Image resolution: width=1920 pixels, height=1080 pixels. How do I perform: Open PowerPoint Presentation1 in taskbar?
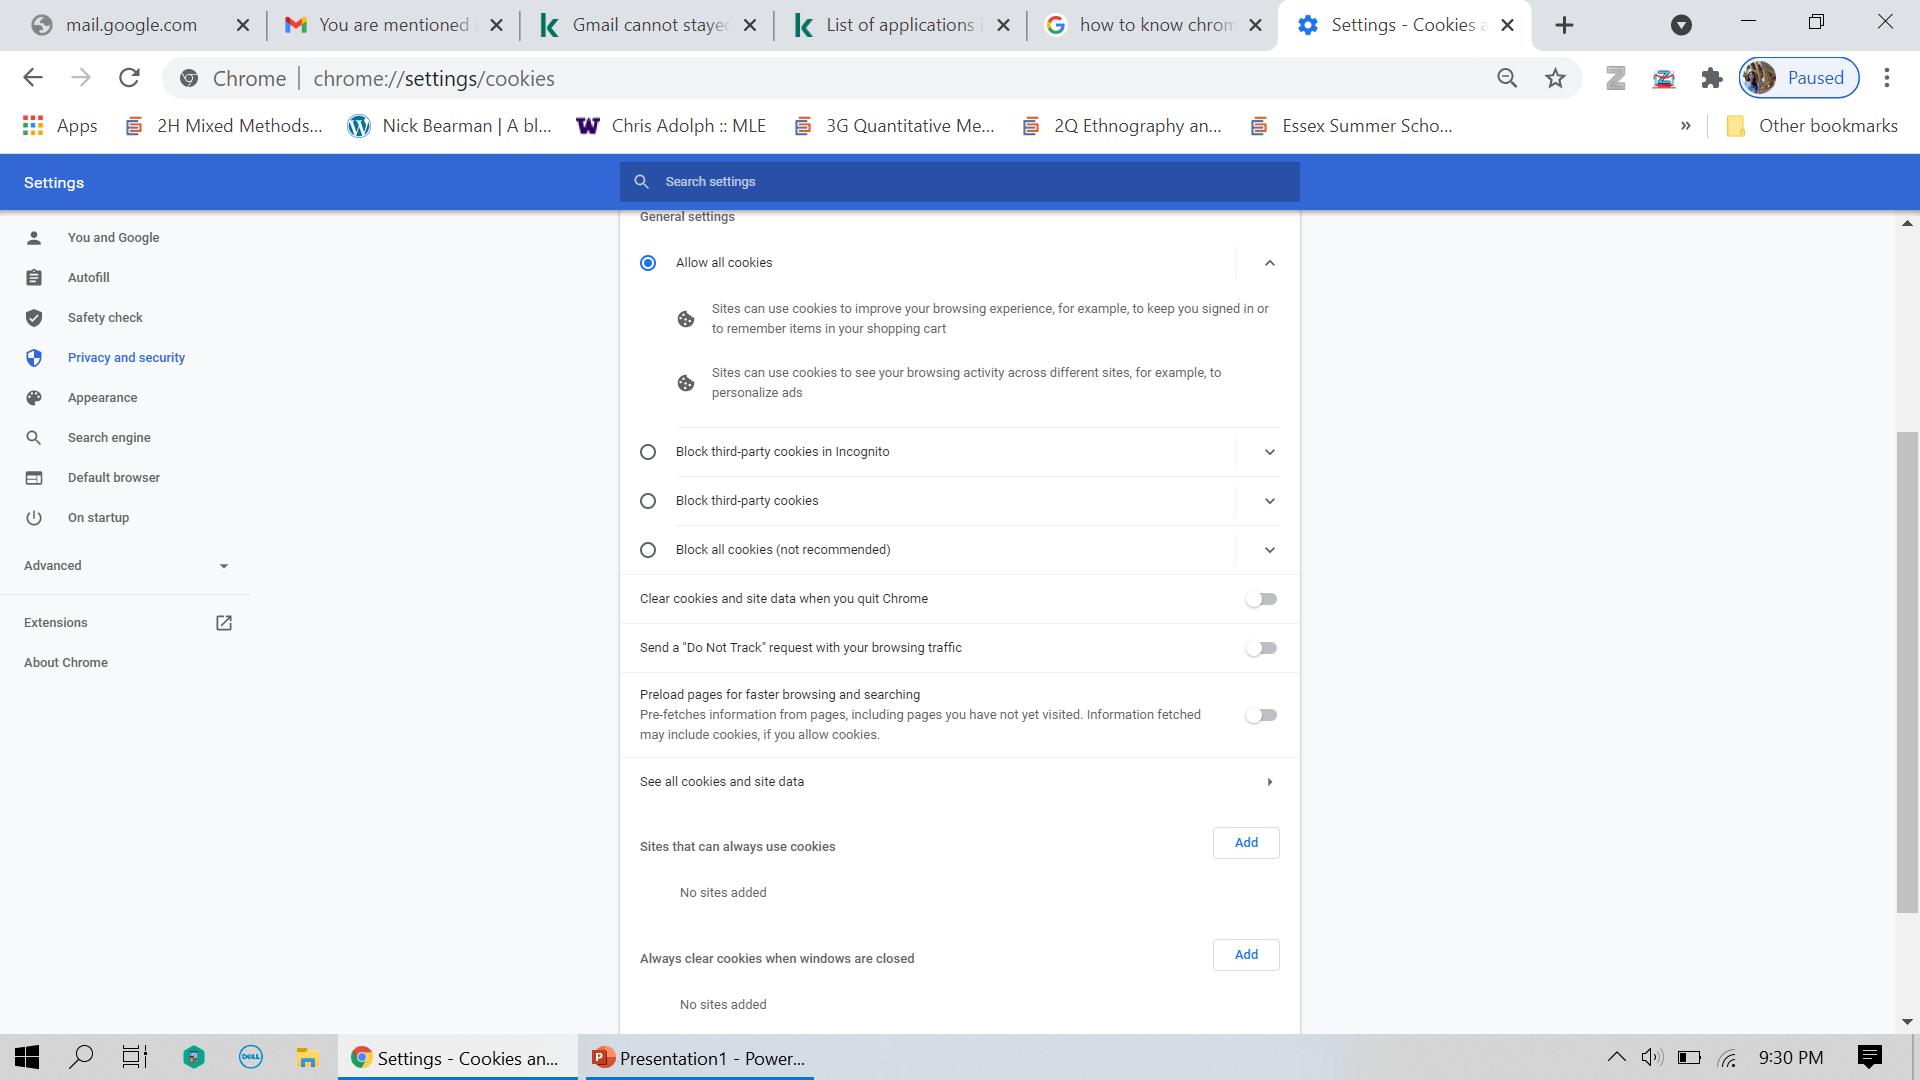[x=700, y=1058]
